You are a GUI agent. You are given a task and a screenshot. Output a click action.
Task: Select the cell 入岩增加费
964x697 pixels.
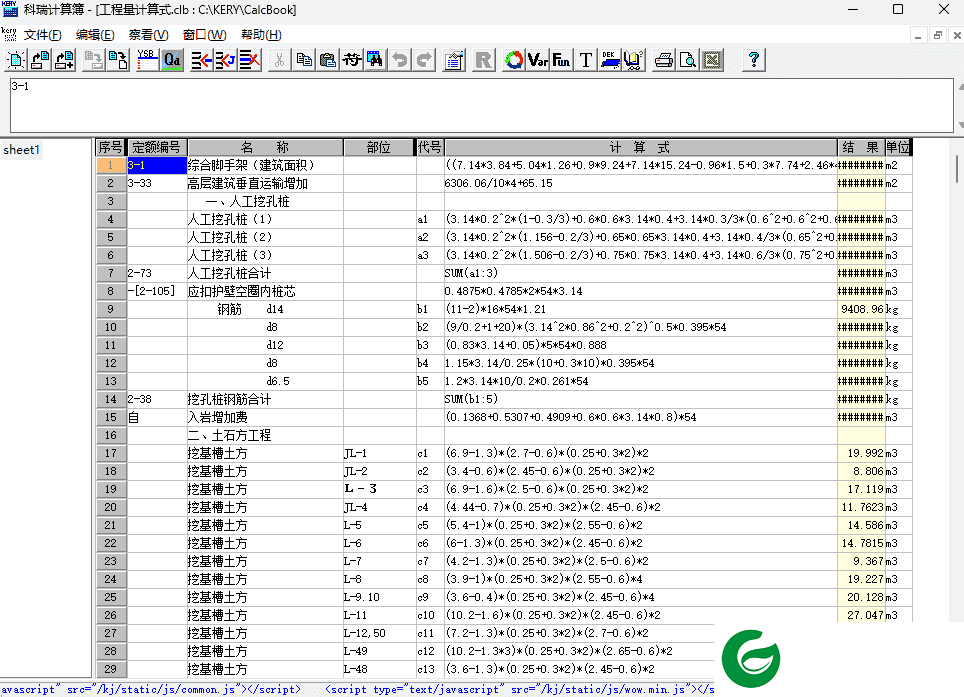click(265, 417)
